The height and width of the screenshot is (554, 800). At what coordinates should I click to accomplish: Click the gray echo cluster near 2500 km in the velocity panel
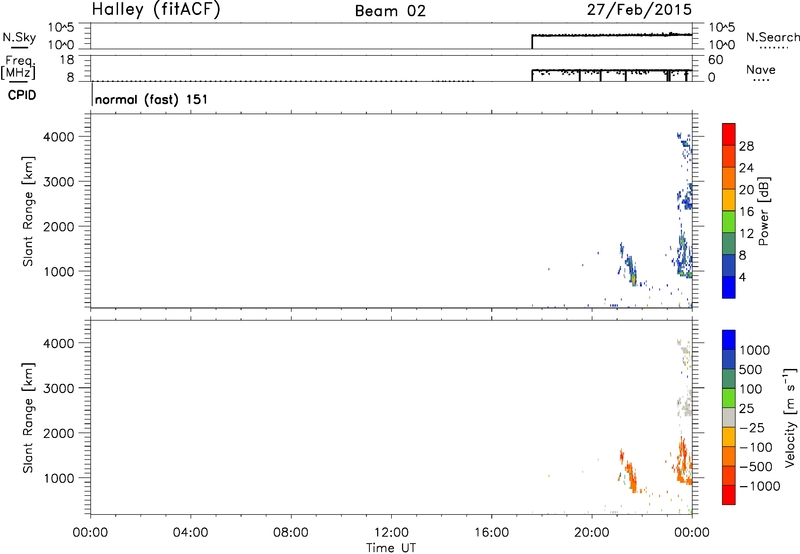[x=686, y=403]
